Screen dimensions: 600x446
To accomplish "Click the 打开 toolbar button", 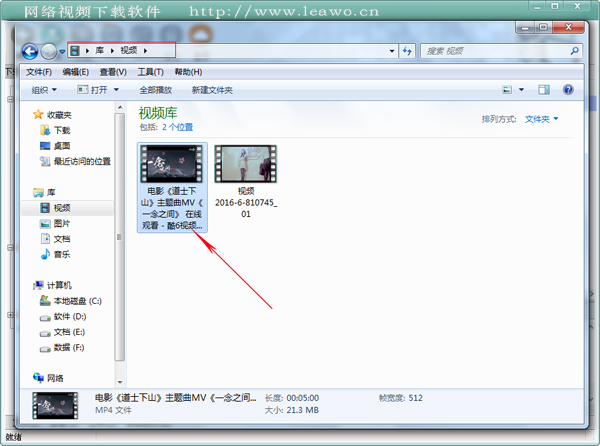I will click(93, 90).
